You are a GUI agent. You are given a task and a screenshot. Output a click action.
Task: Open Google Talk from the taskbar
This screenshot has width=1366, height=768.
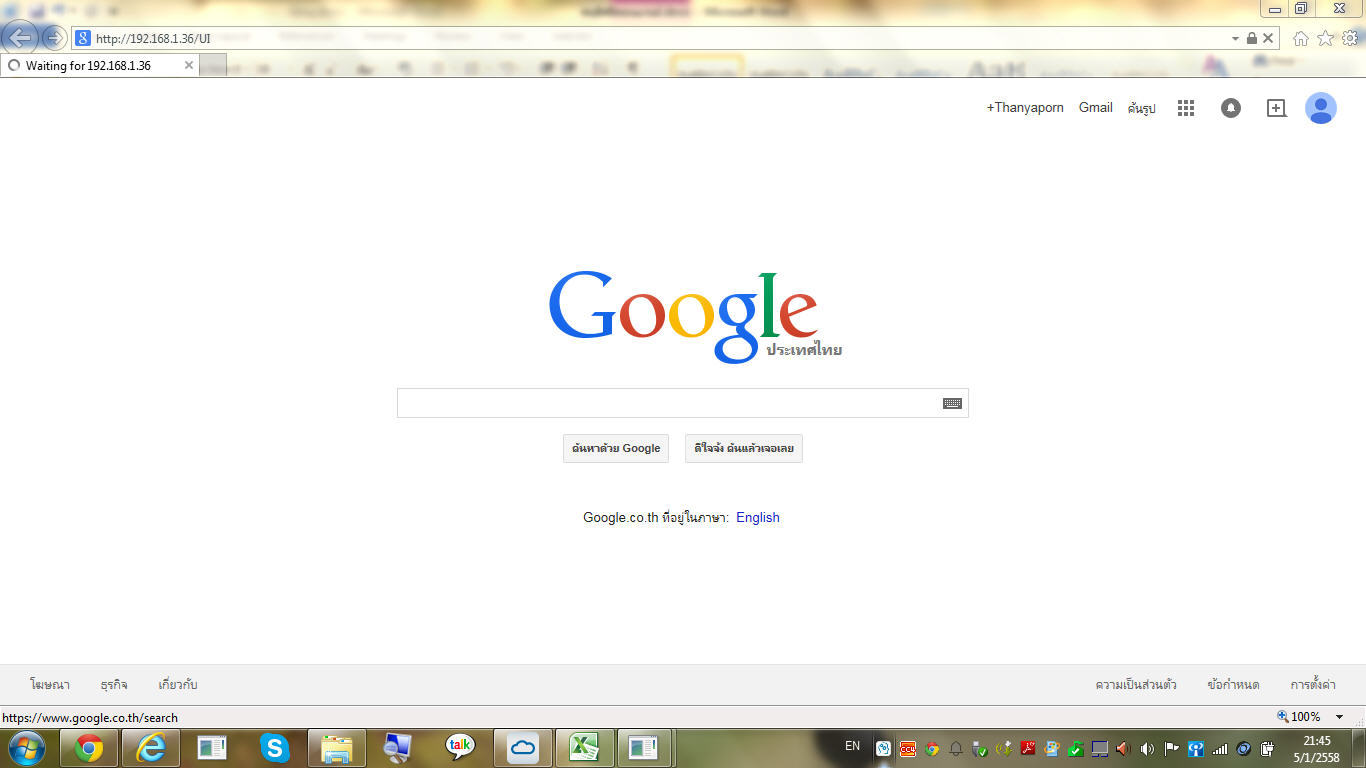pos(460,748)
